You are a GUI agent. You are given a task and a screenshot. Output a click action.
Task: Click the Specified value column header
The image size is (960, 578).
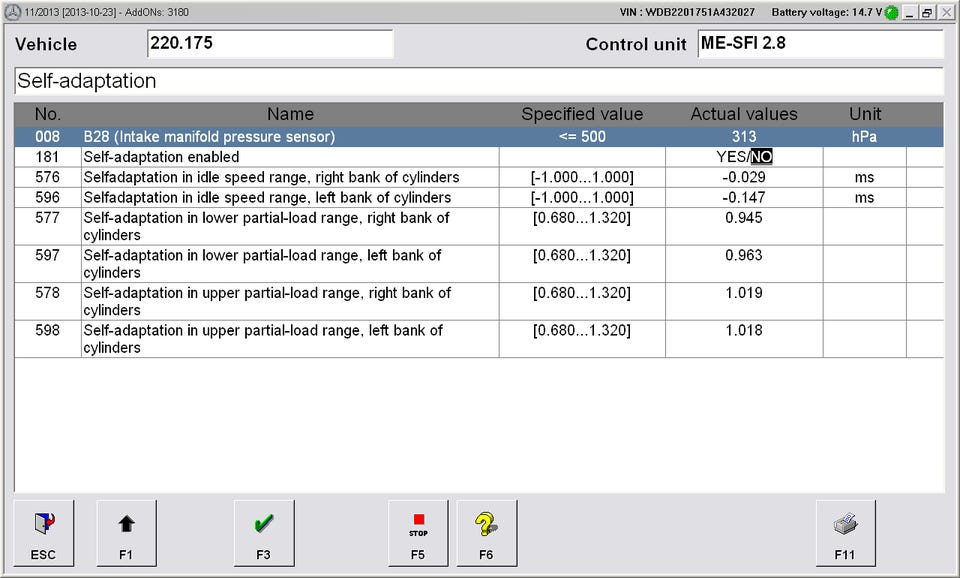[x=582, y=114]
